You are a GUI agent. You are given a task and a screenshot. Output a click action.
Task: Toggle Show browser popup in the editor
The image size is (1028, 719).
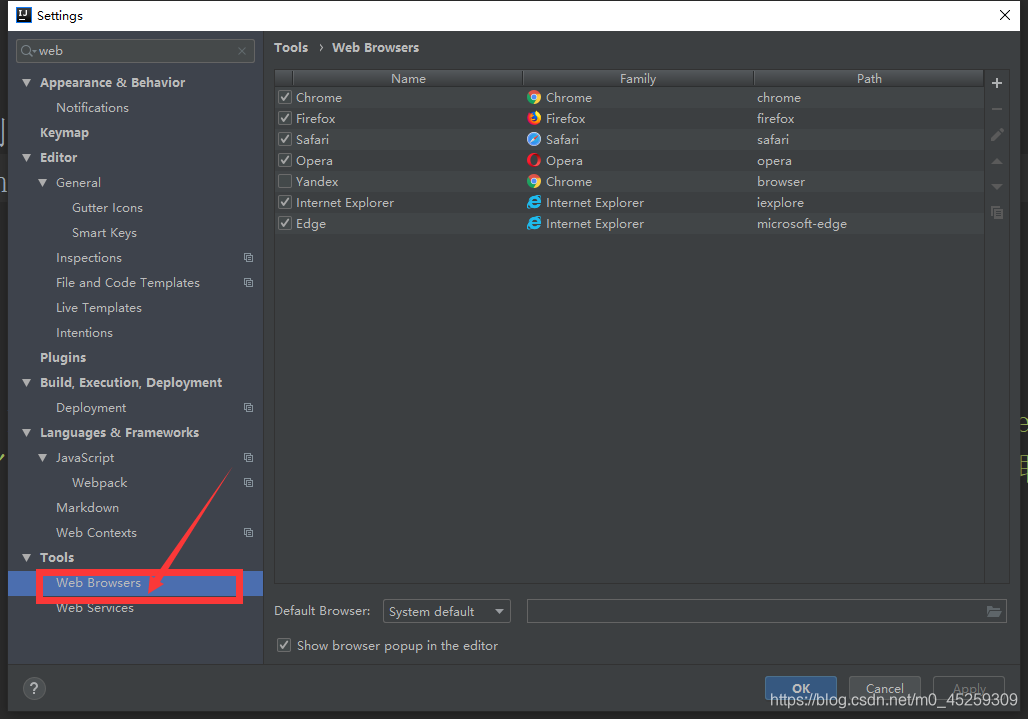pos(284,646)
